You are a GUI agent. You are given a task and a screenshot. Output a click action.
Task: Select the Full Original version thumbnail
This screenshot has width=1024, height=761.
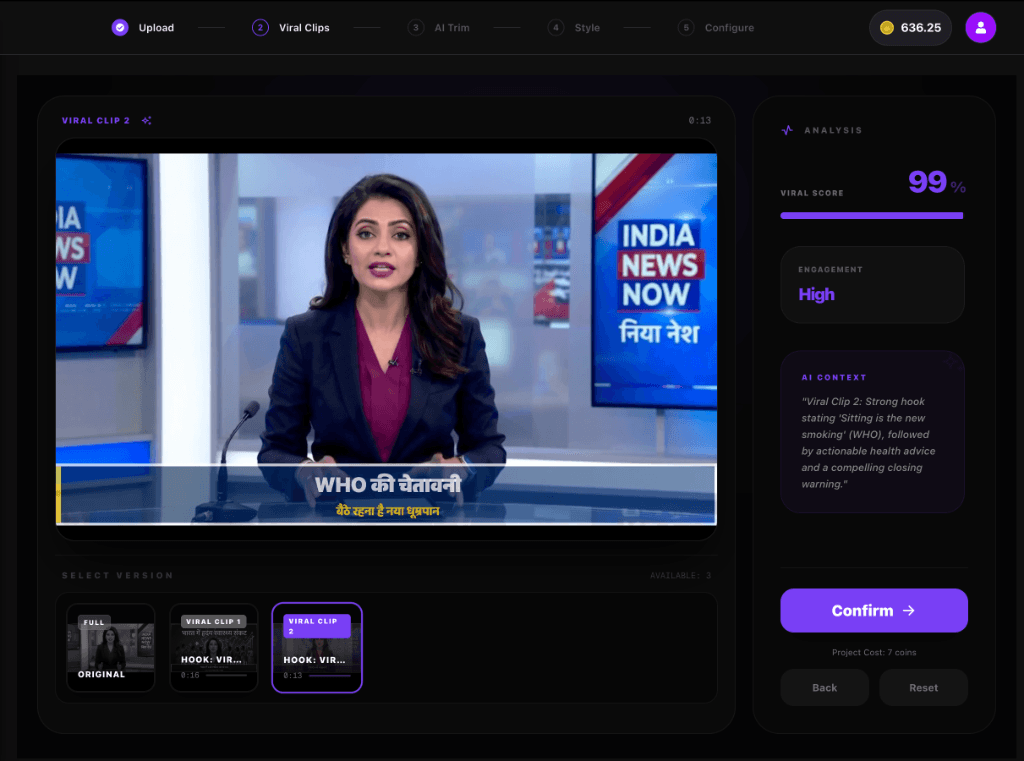click(x=110, y=647)
